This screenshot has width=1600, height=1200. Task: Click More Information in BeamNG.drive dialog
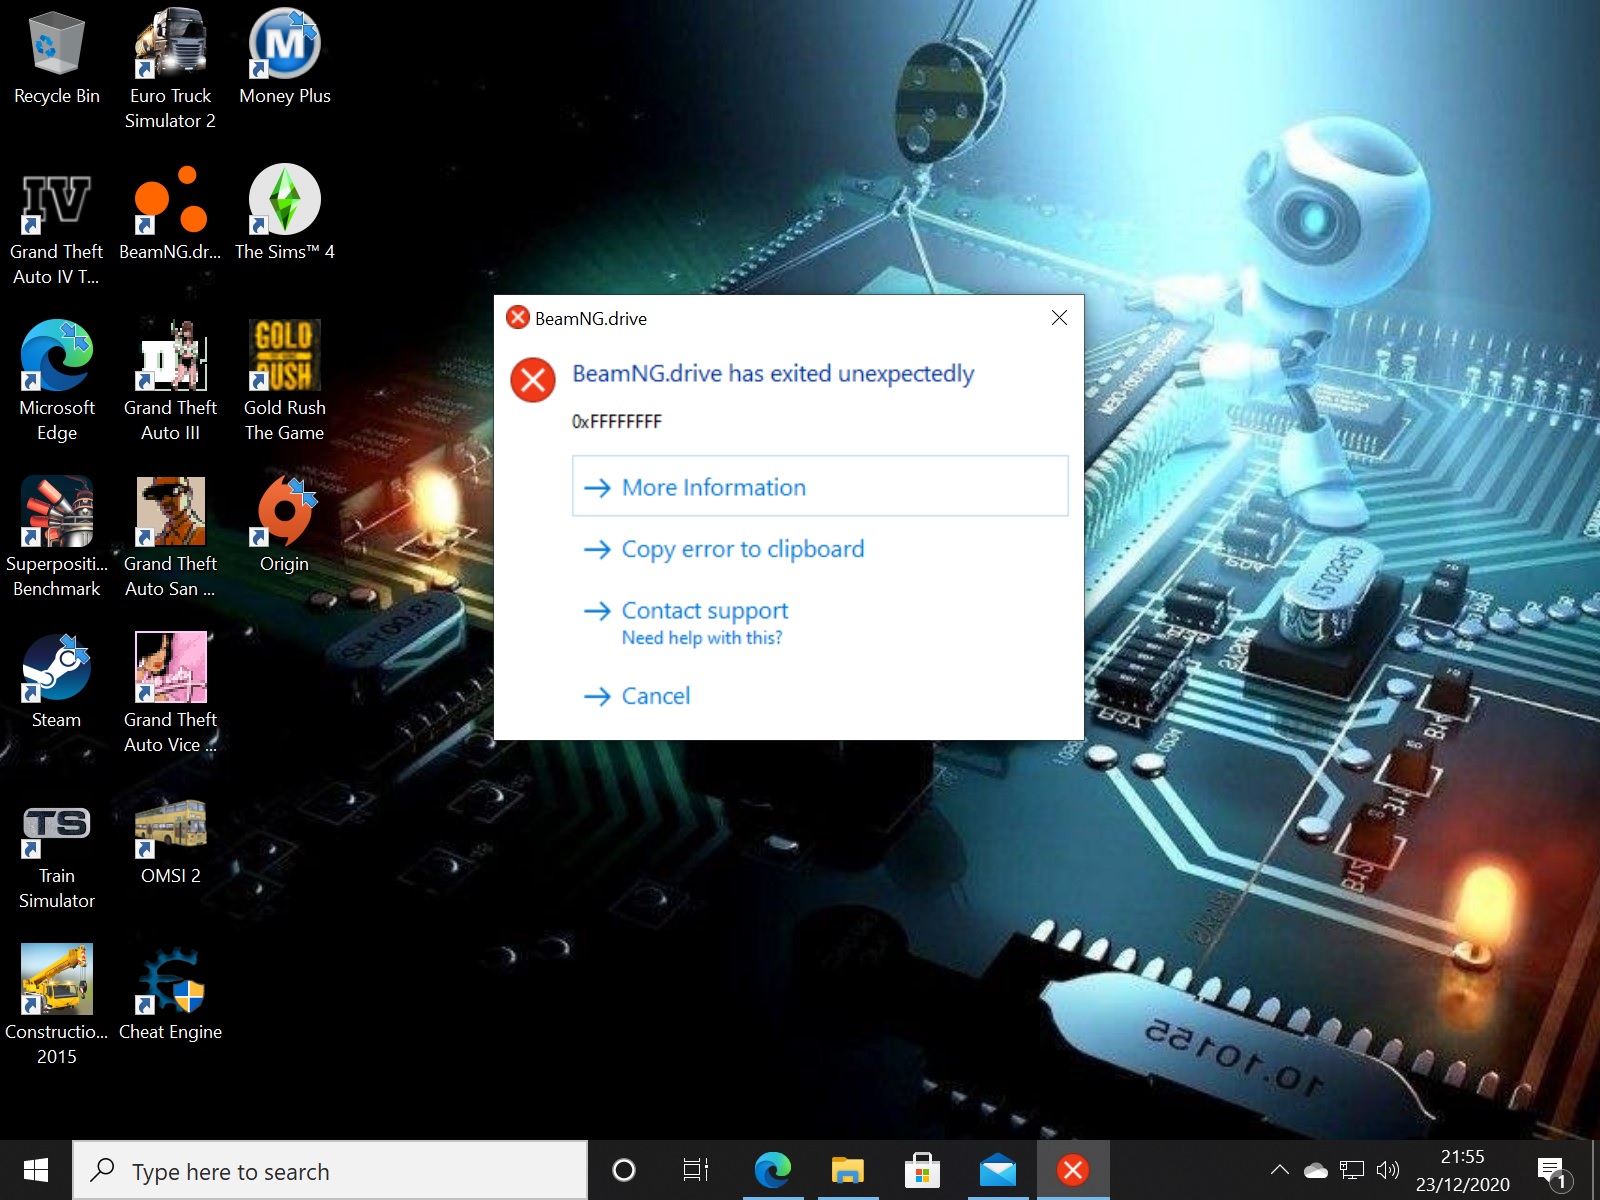[820, 486]
